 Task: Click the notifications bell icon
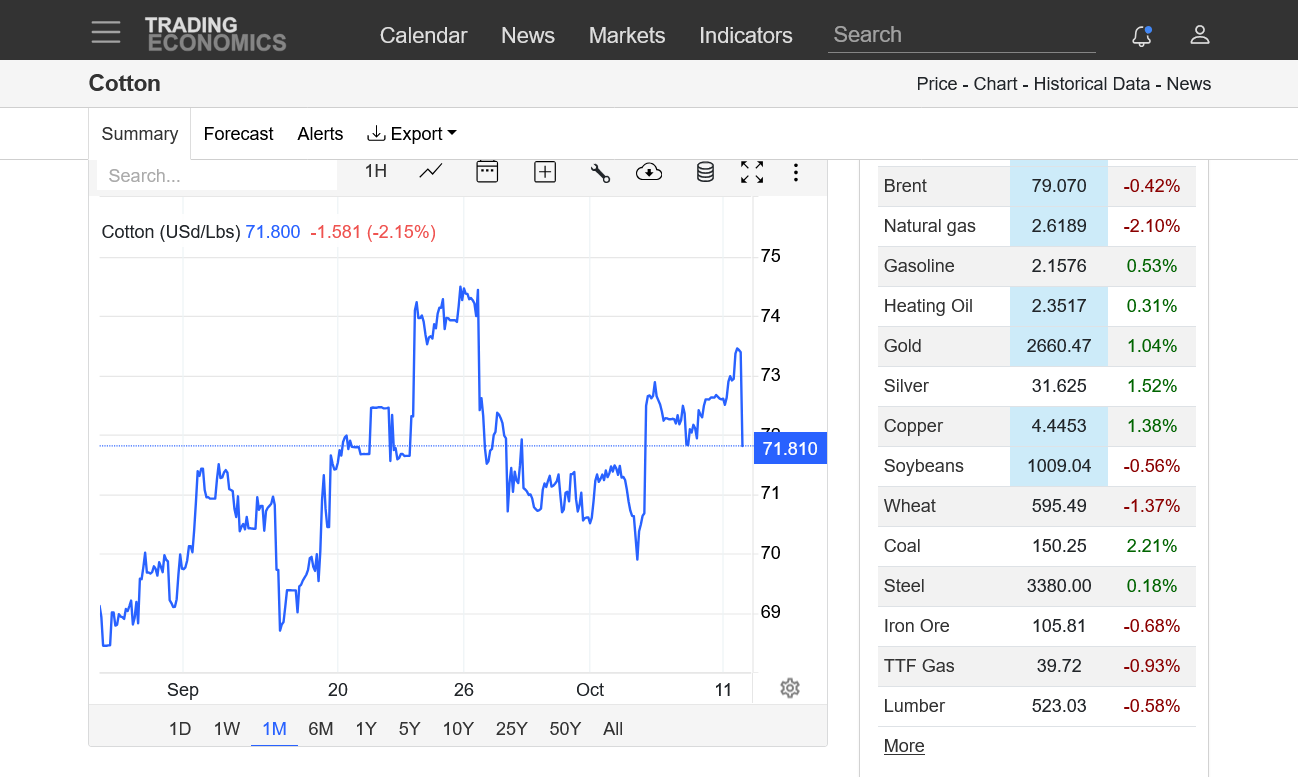click(1142, 36)
